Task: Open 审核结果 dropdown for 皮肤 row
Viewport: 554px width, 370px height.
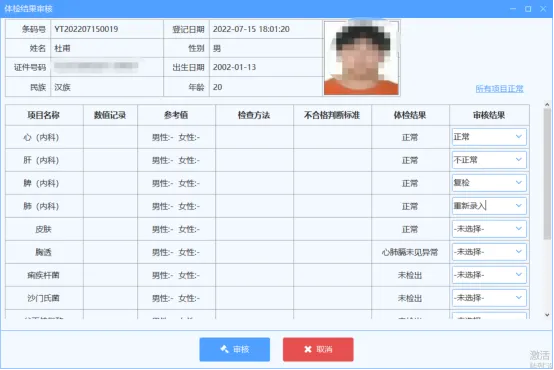Action: click(489, 229)
